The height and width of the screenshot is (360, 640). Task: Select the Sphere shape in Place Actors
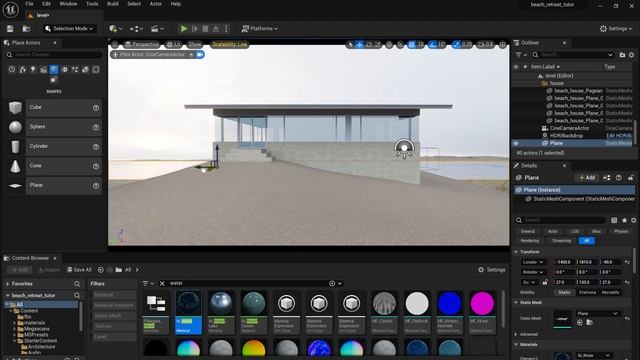click(54, 127)
